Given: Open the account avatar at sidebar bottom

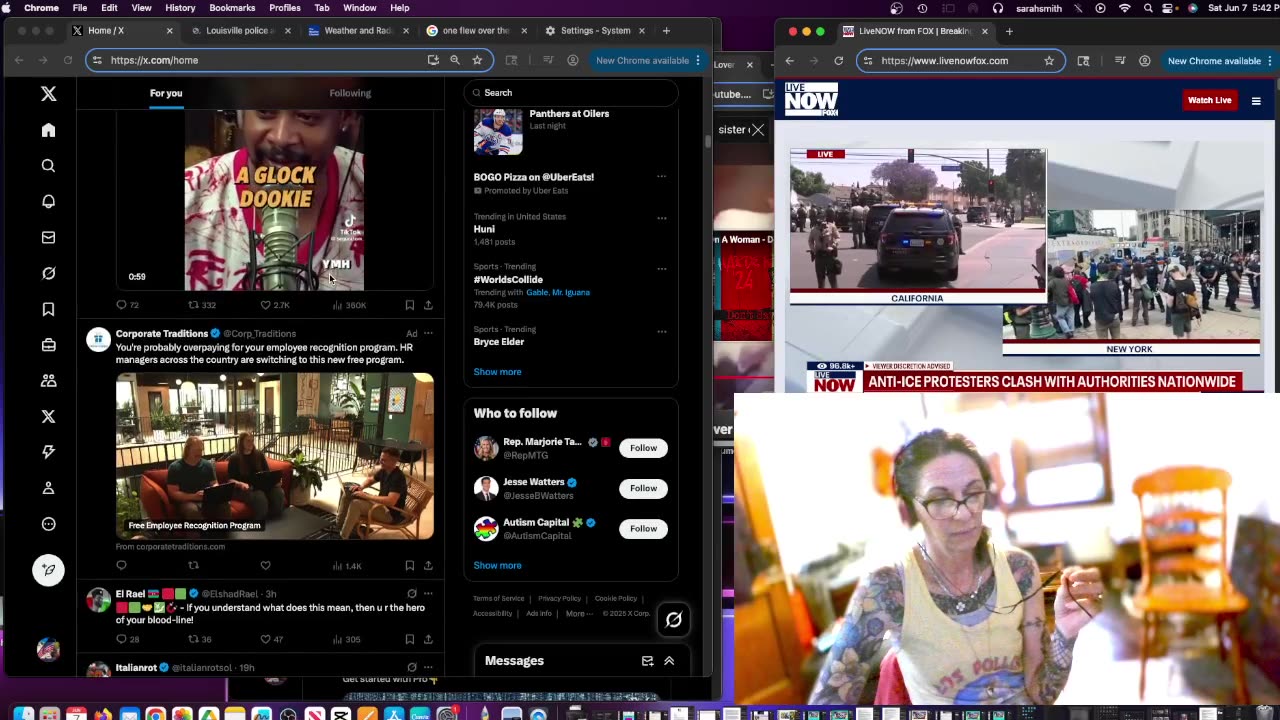Looking at the screenshot, I should click(48, 649).
